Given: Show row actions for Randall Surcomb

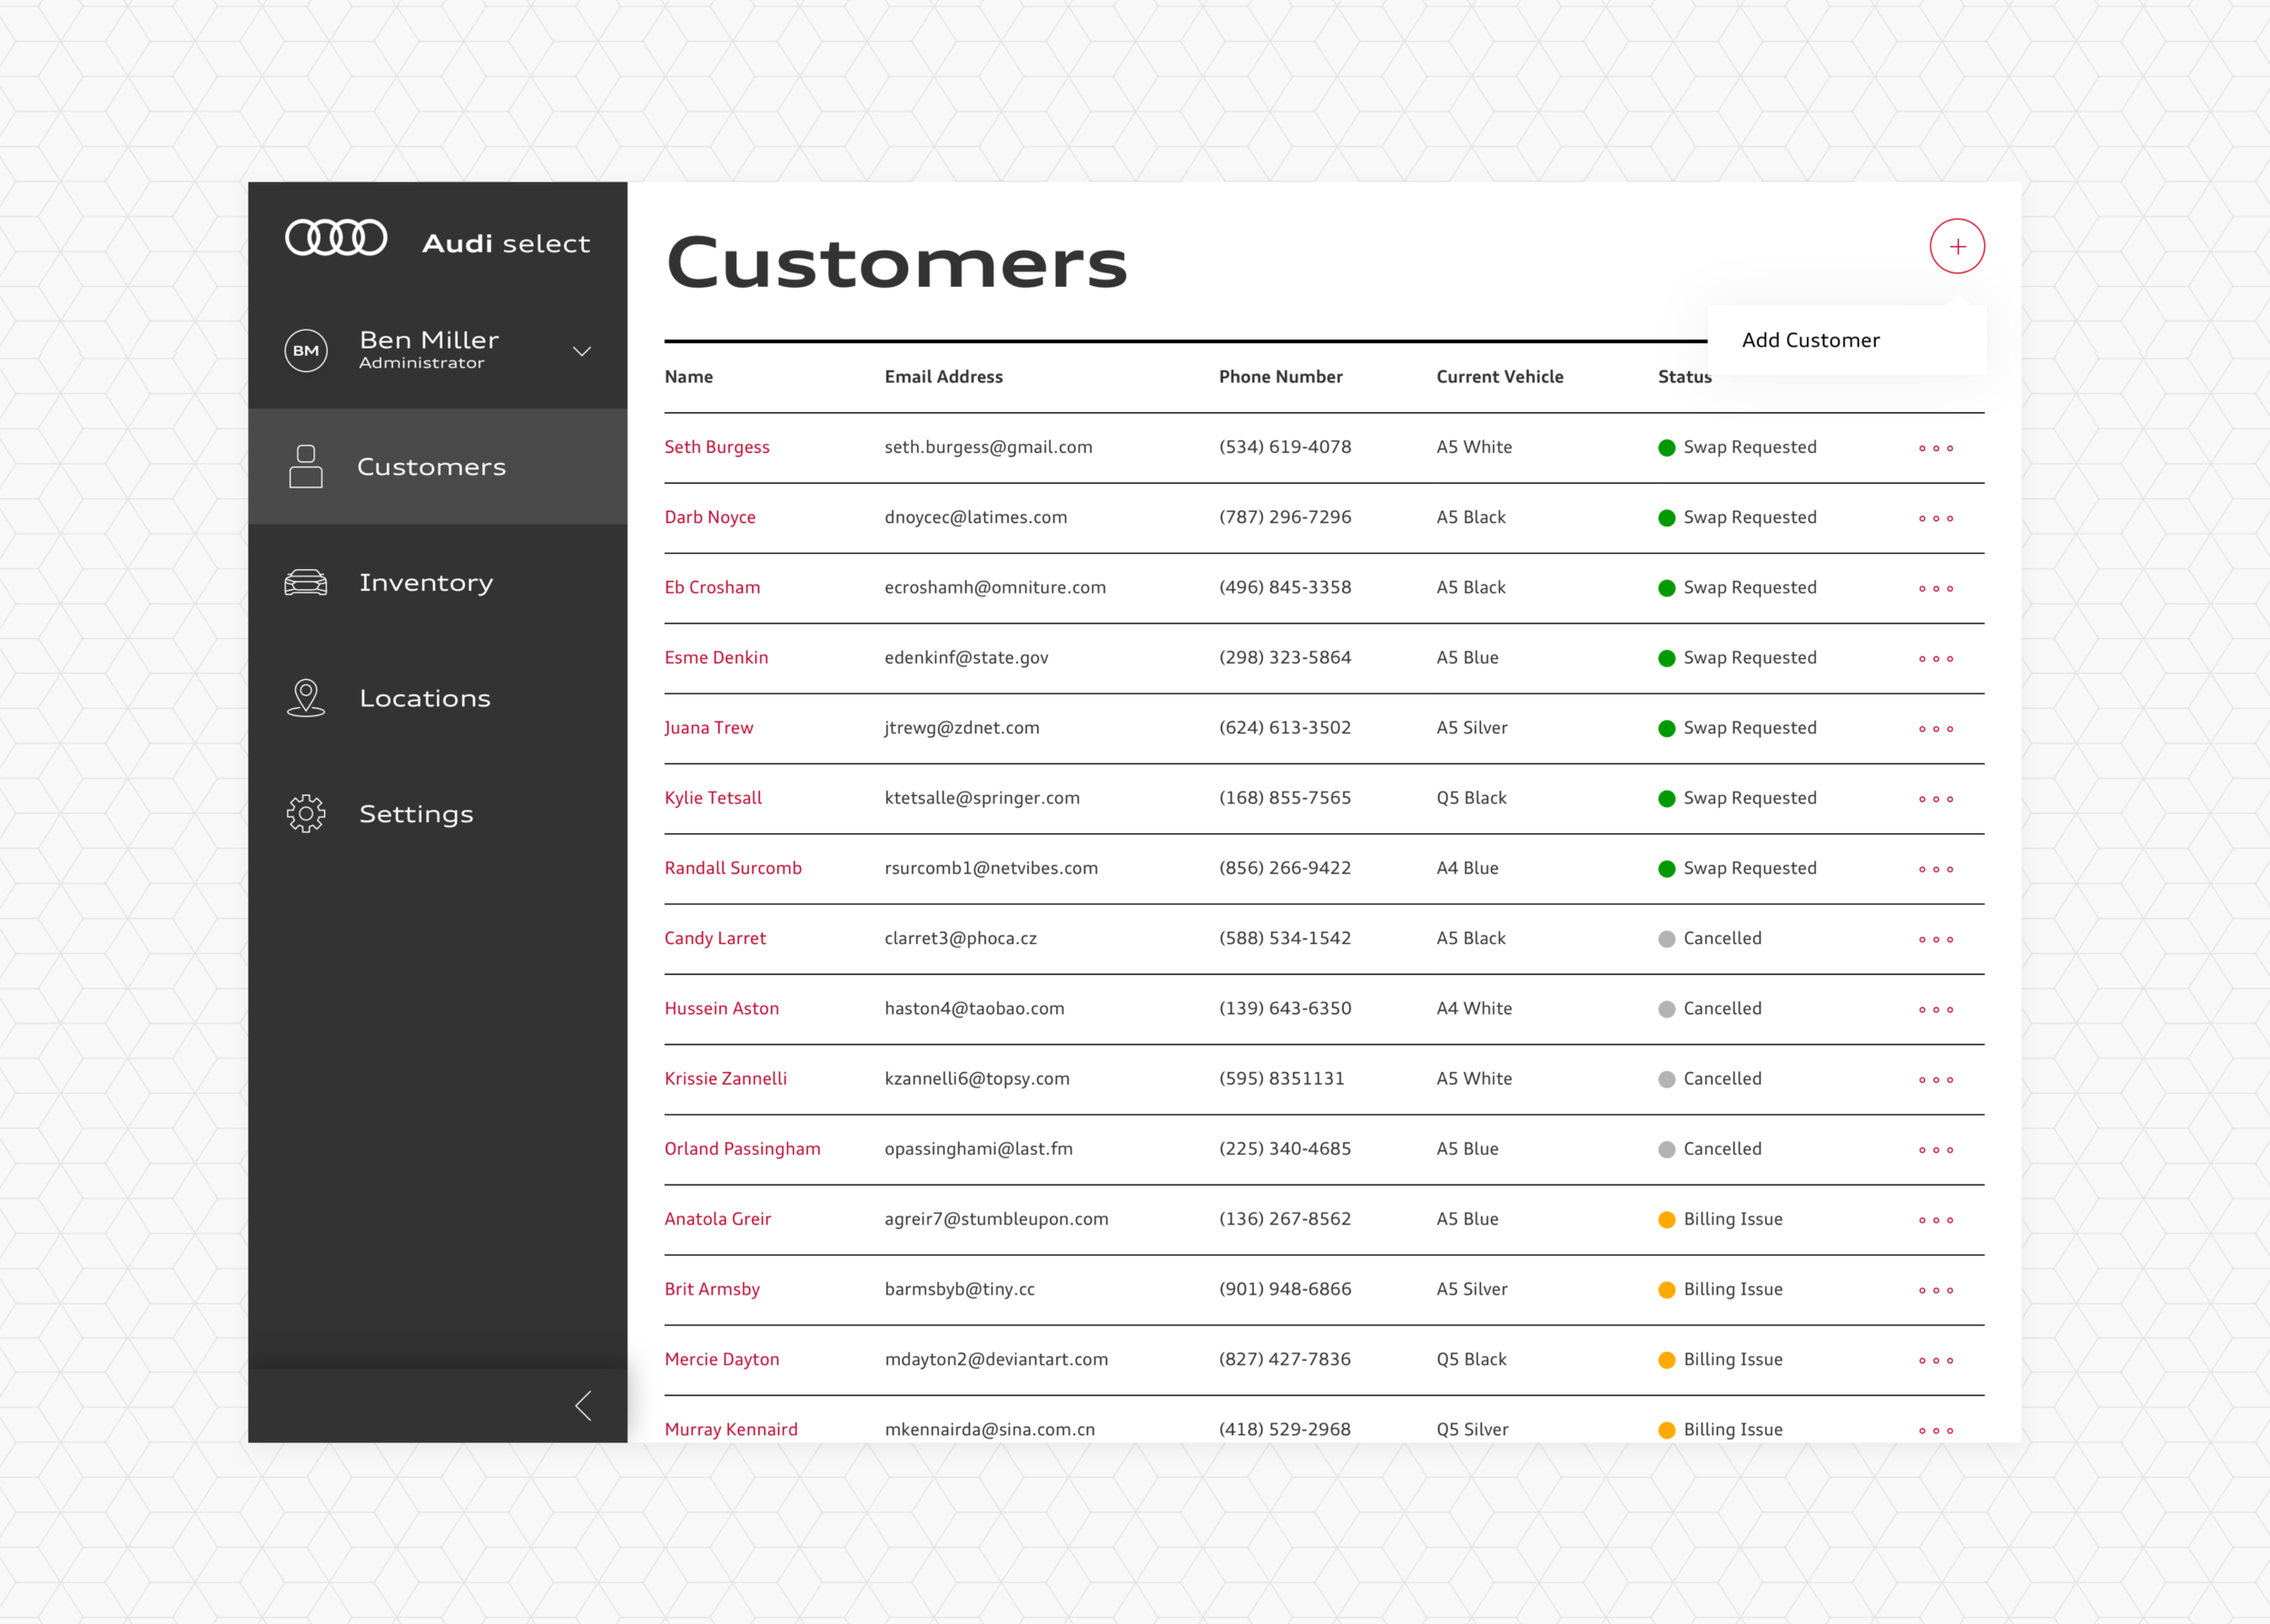Looking at the screenshot, I should click(x=1936, y=869).
